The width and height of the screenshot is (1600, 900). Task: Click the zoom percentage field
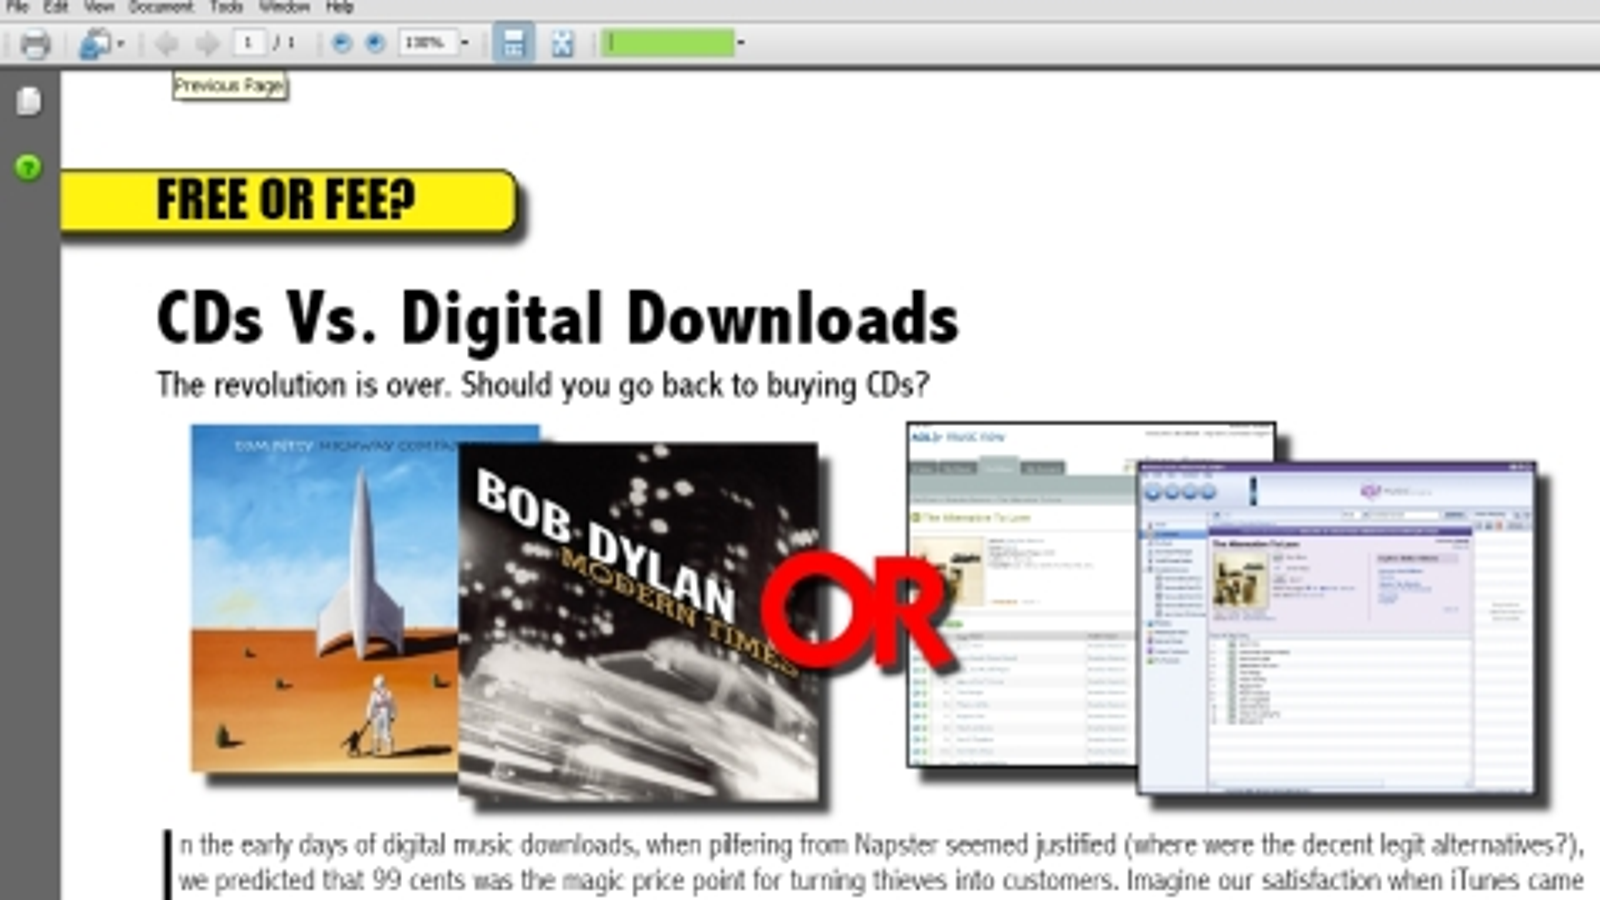(427, 43)
